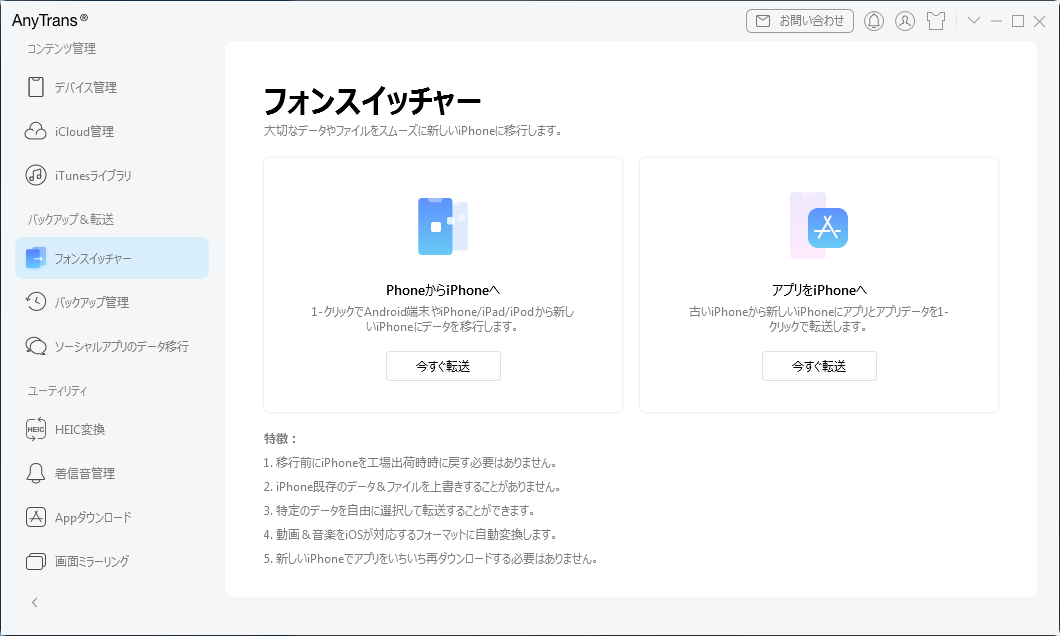Open the user account profile icon
The height and width of the screenshot is (636, 1060).
[905, 21]
